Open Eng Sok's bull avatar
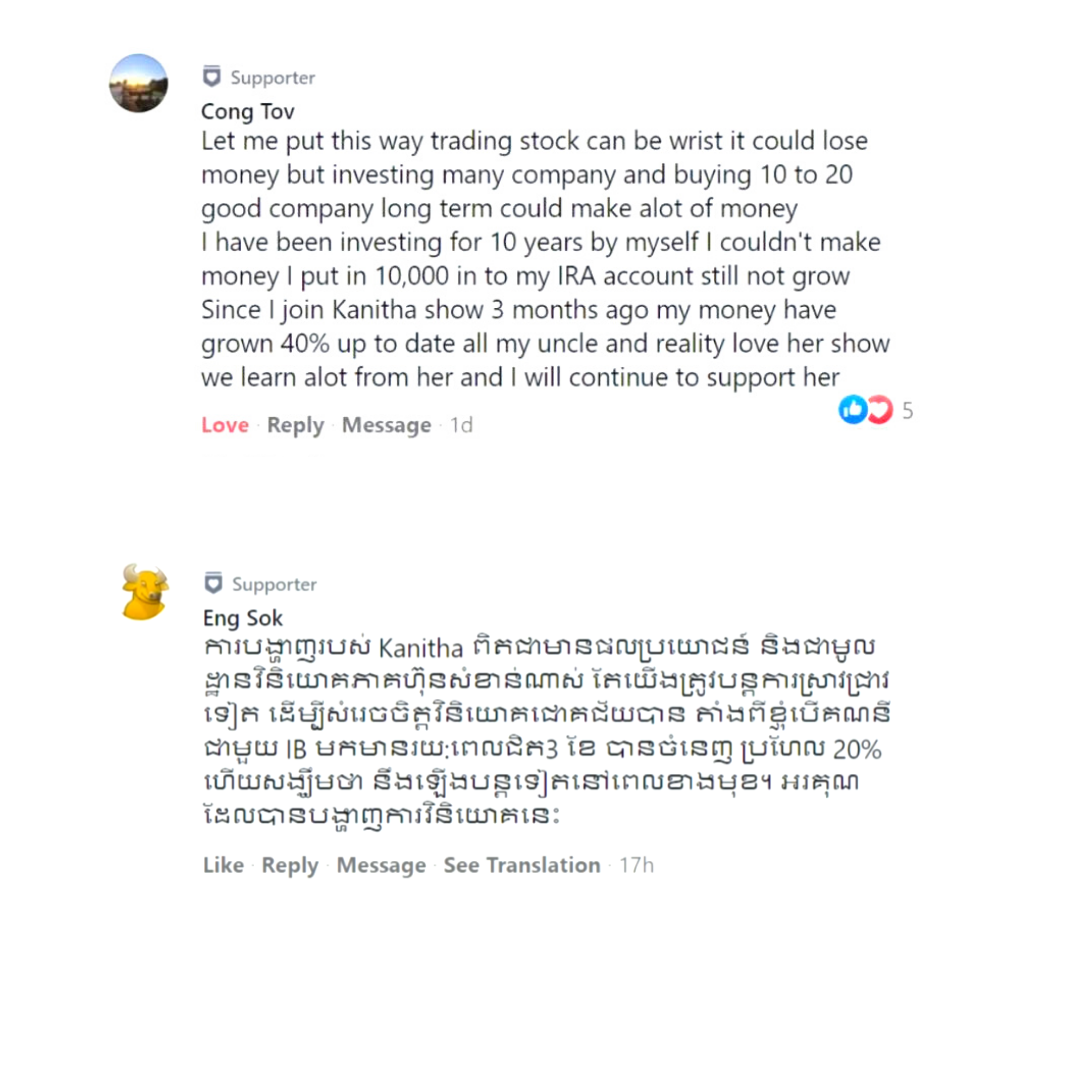 145,592
